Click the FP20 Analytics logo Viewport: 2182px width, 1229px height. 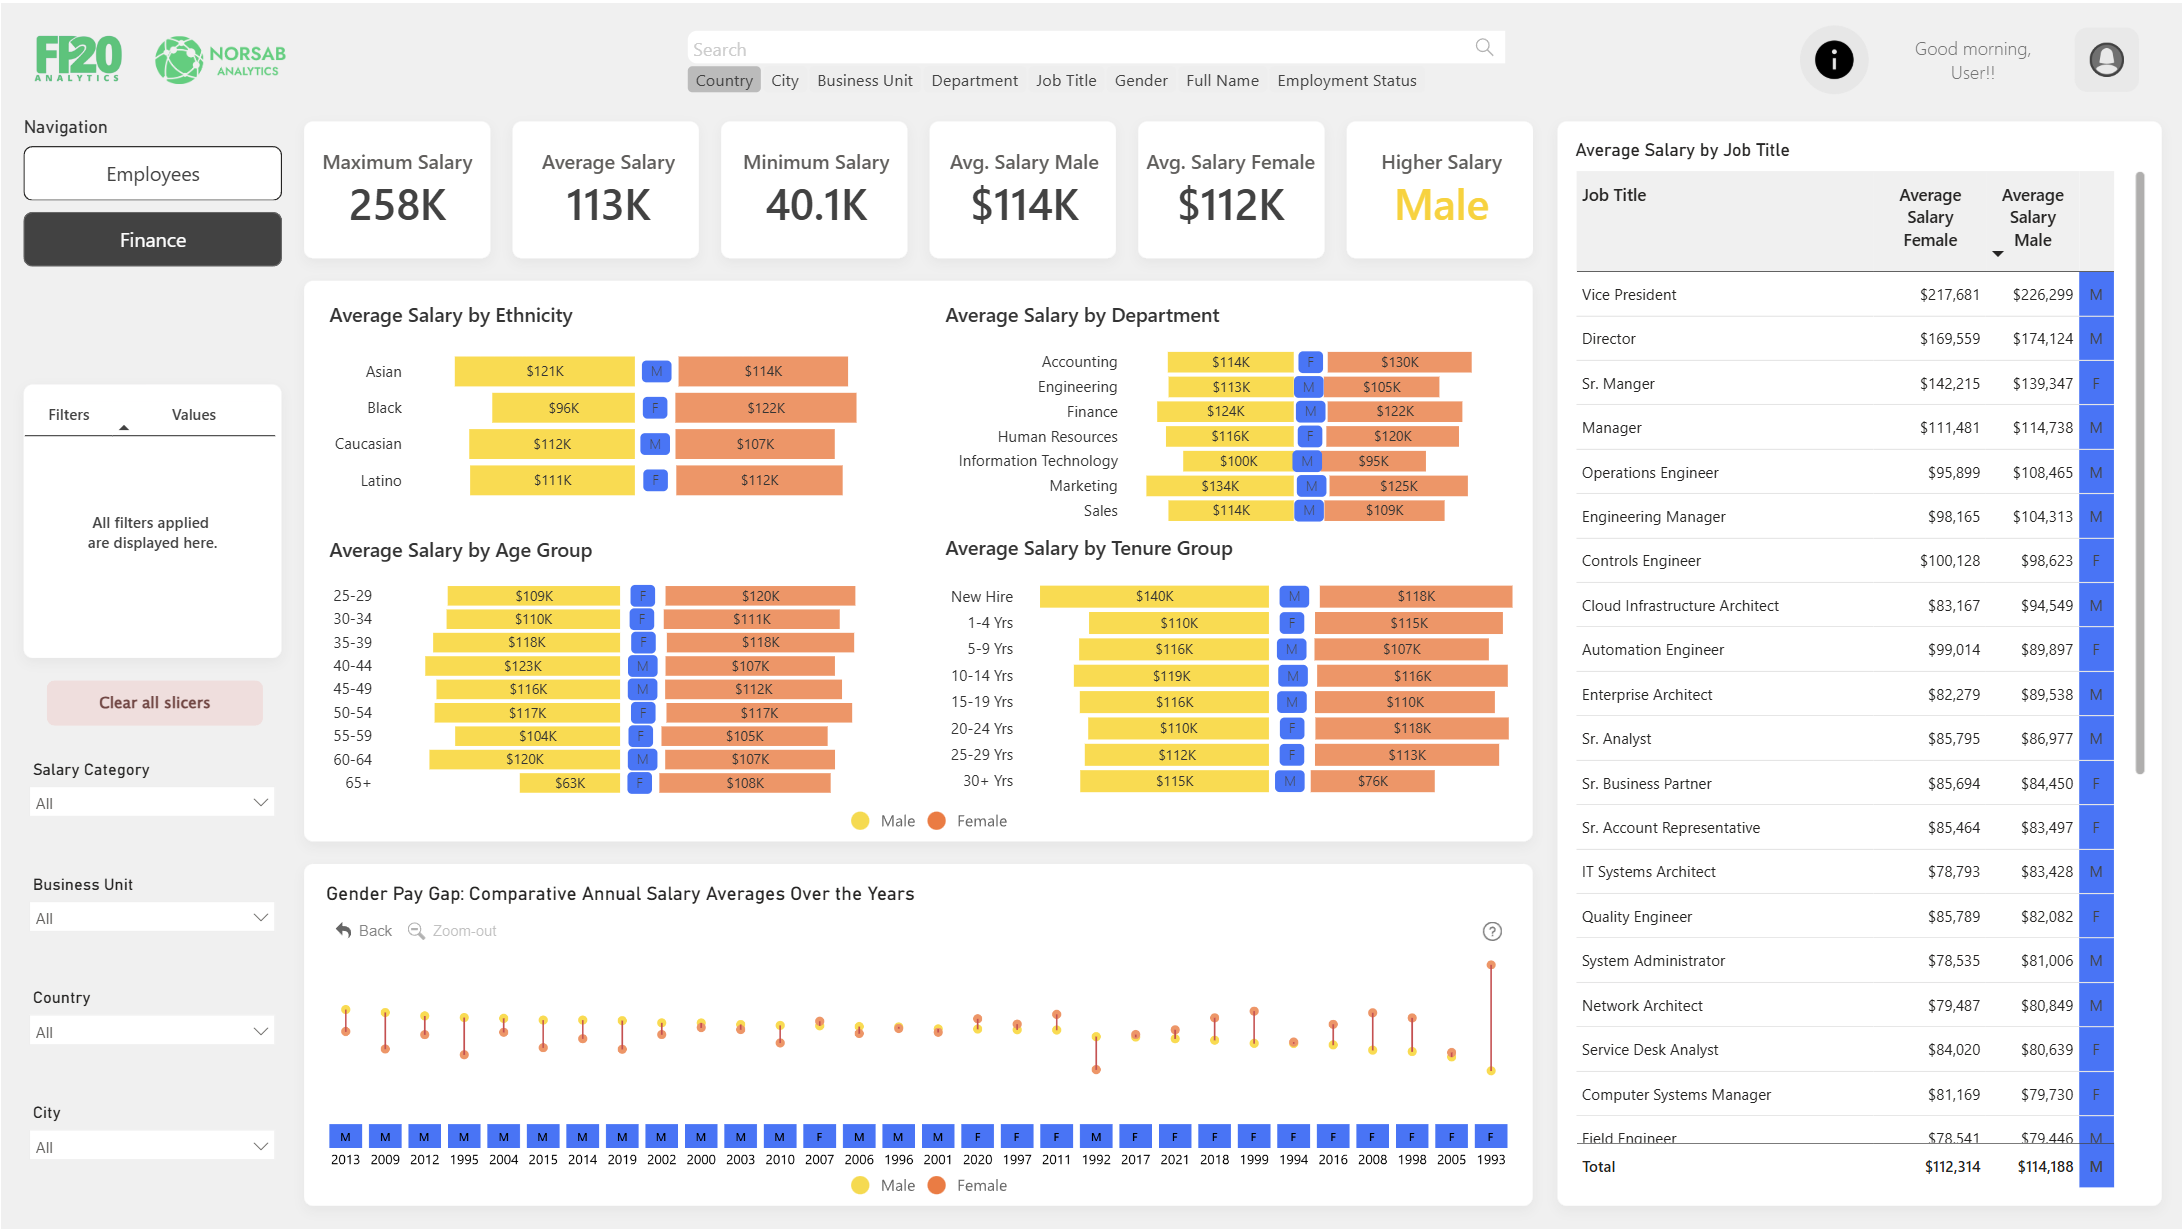78,59
